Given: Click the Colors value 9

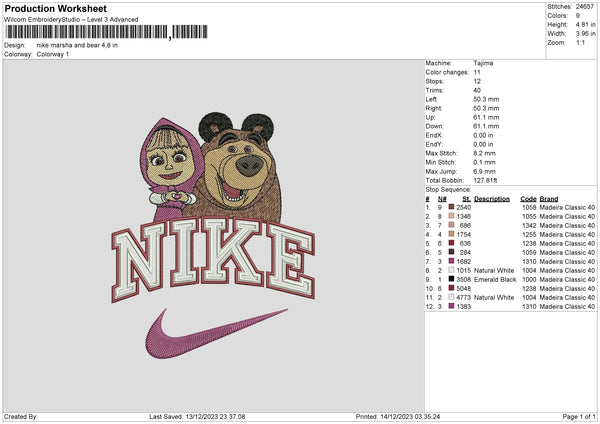Looking at the screenshot, I should point(578,16).
